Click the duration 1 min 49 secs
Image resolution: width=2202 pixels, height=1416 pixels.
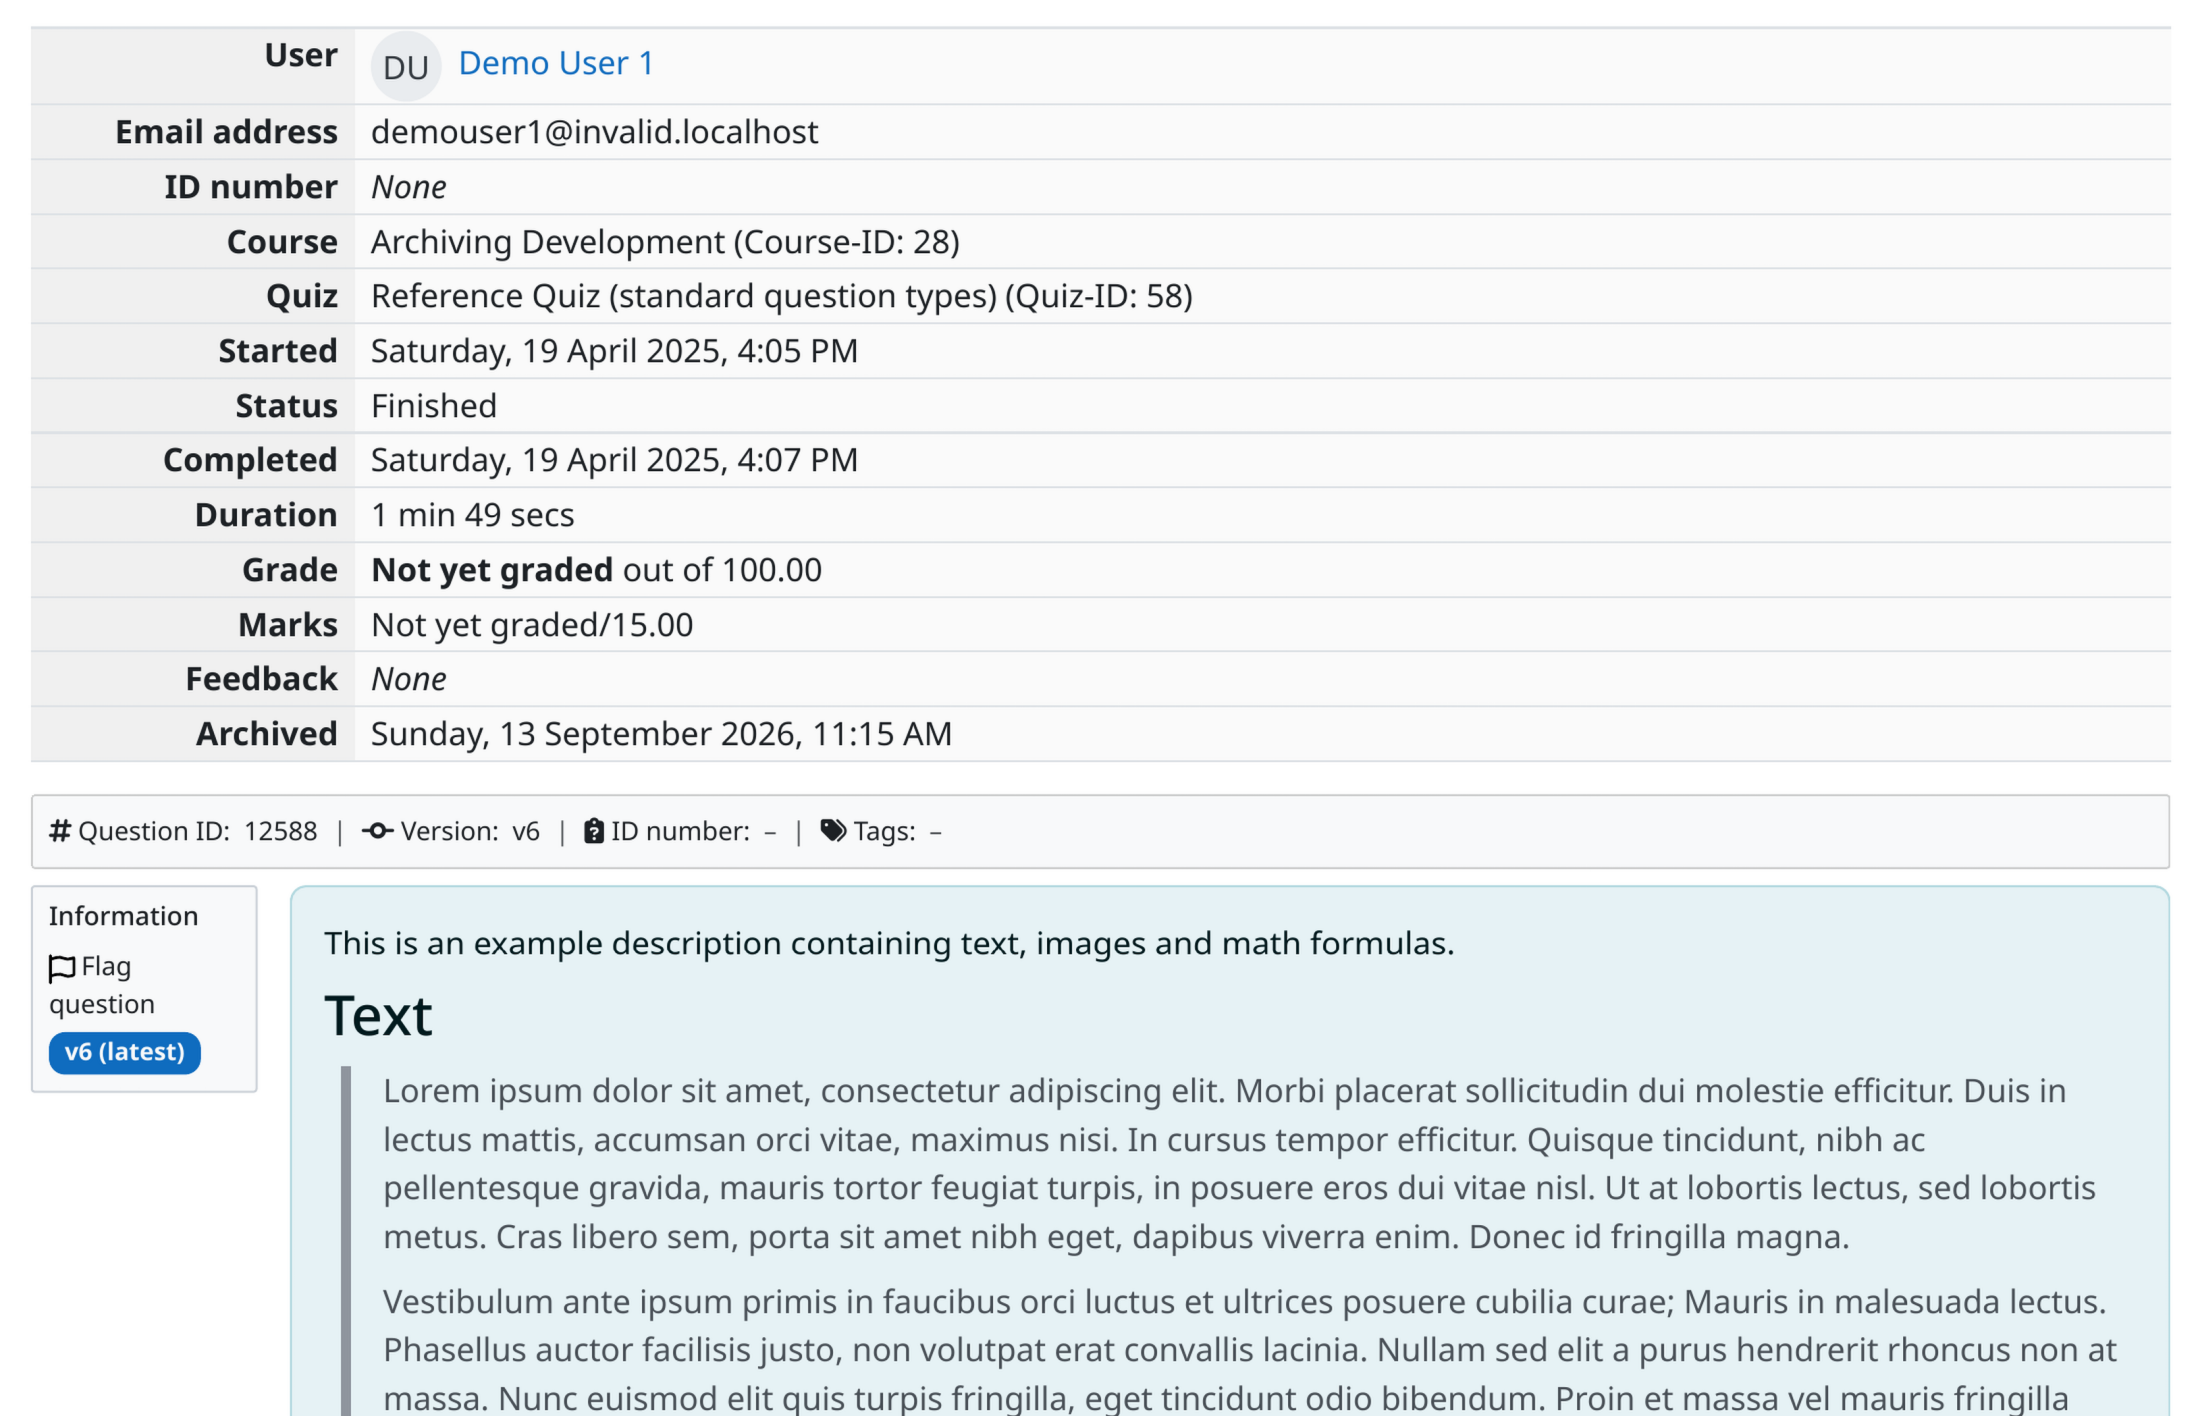click(473, 515)
